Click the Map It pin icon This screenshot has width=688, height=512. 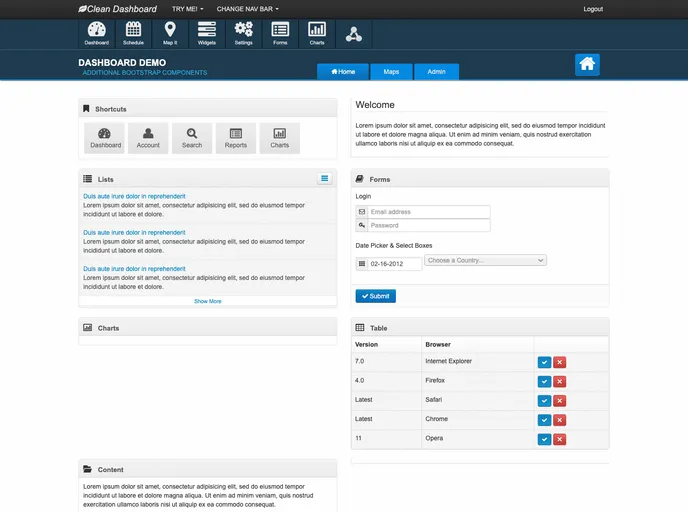(170, 34)
